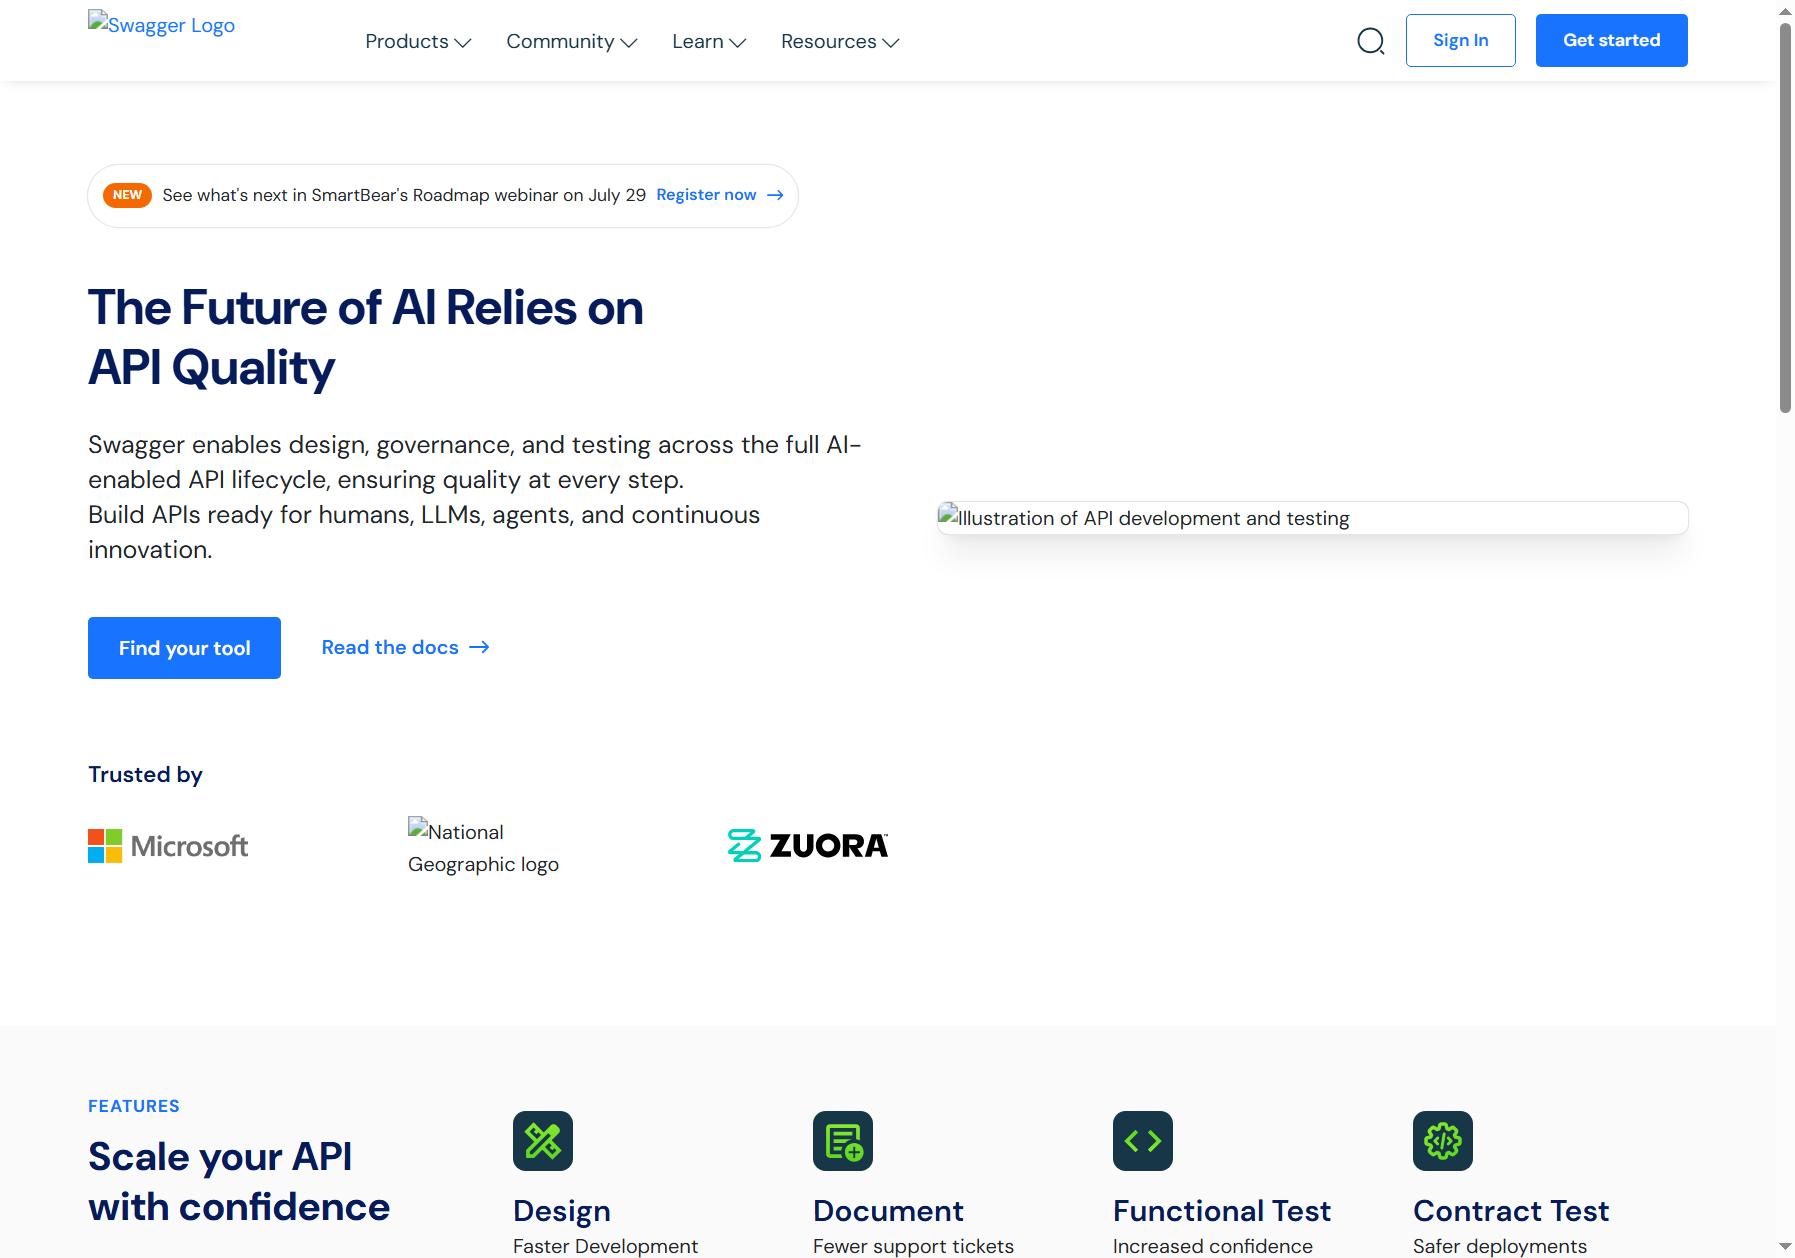Open the Read the docs link

tap(405, 647)
